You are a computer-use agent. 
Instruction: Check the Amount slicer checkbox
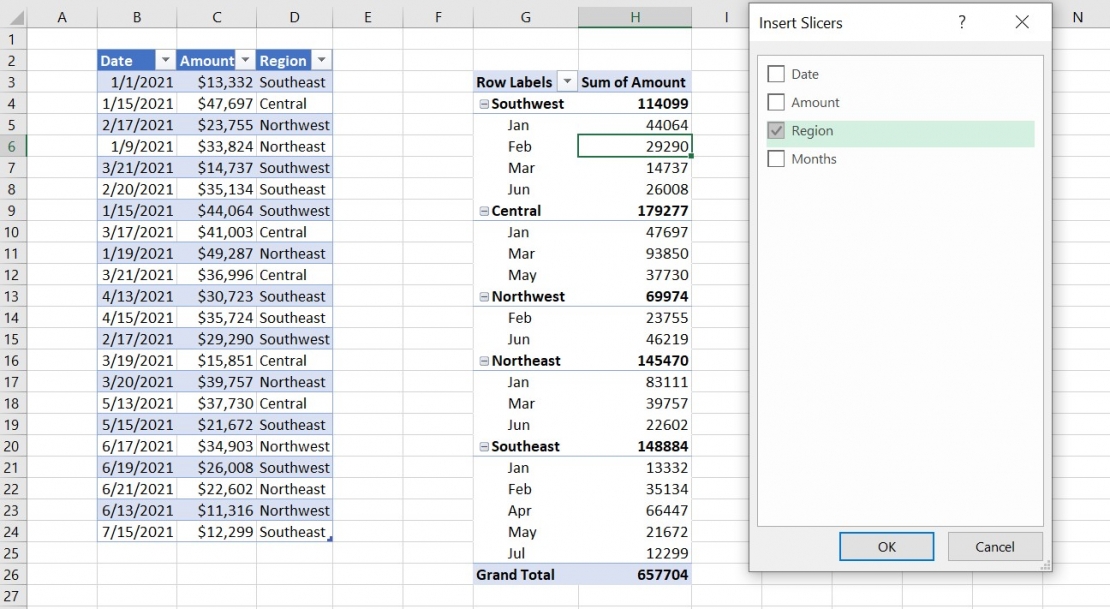tap(775, 101)
